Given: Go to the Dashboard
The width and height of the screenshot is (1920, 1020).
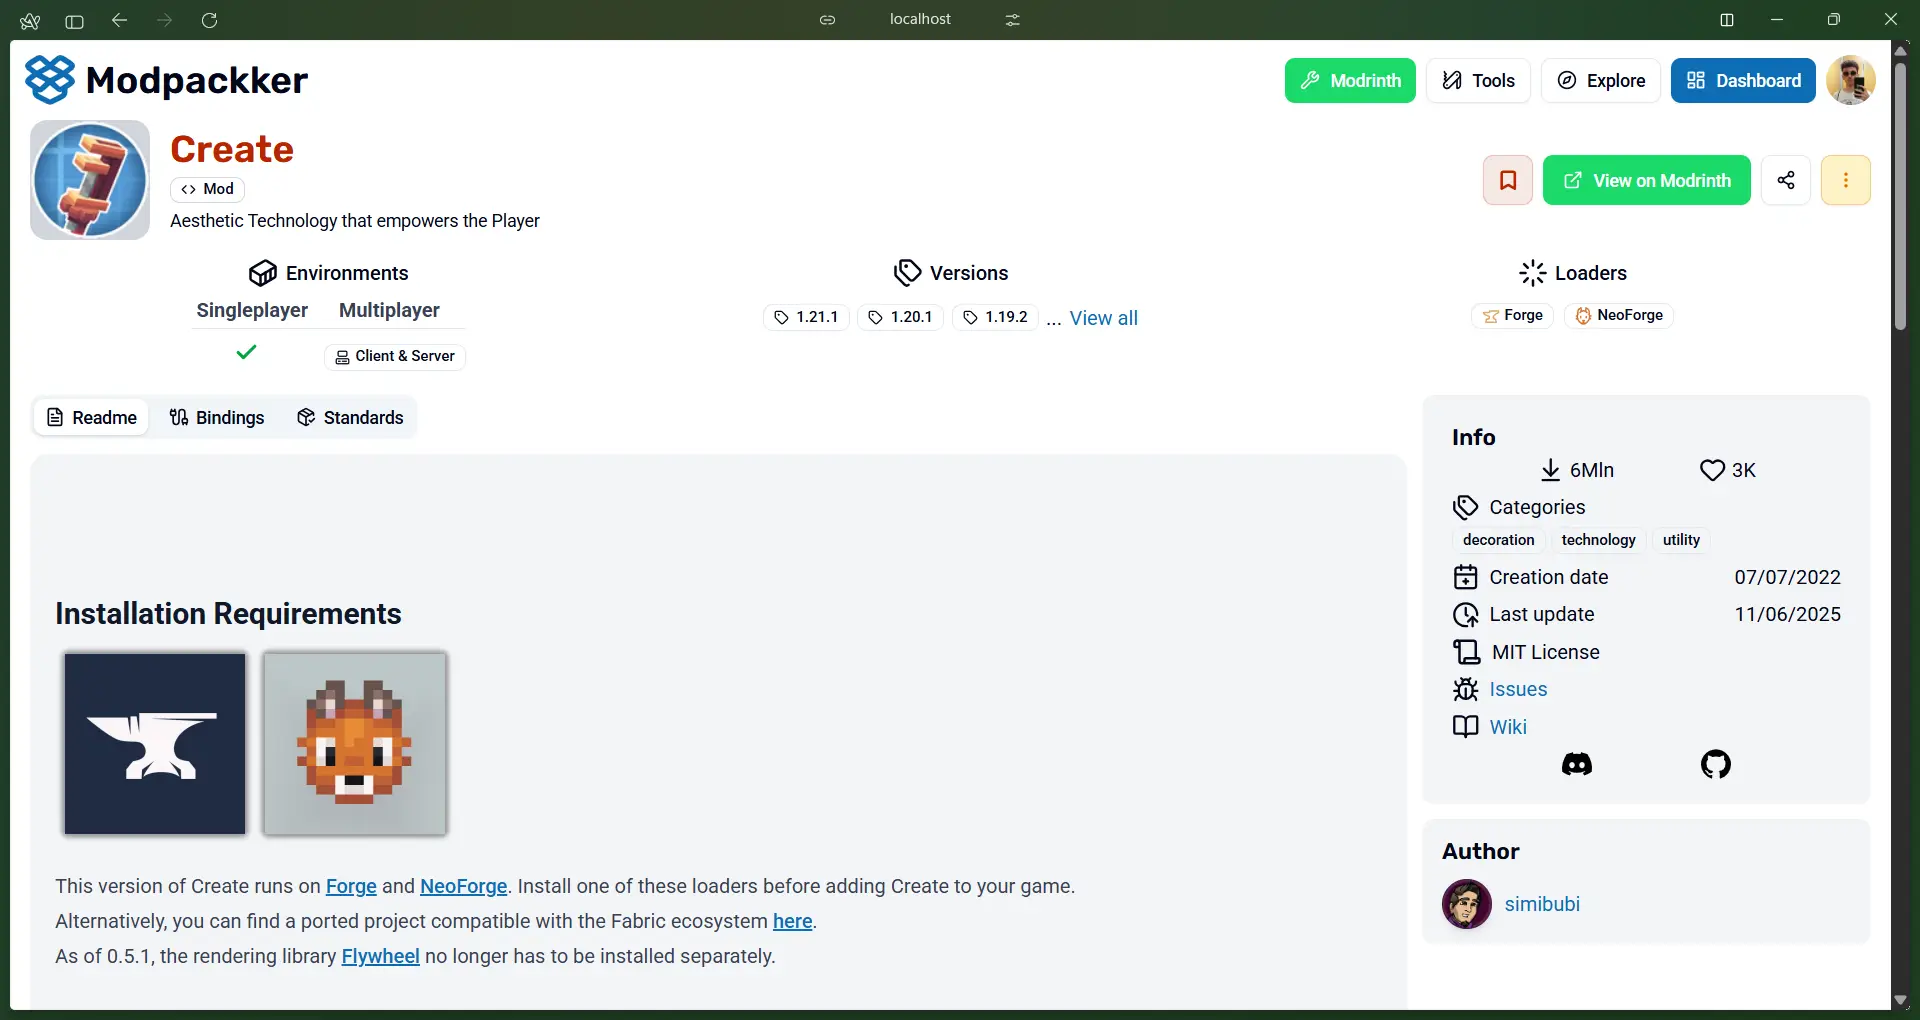Looking at the screenshot, I should coord(1743,80).
